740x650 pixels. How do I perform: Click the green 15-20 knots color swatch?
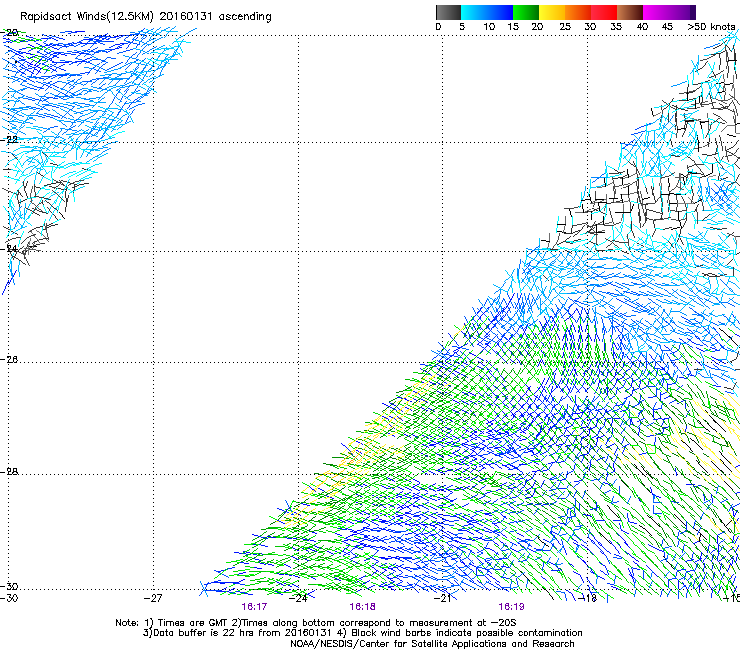526,12
